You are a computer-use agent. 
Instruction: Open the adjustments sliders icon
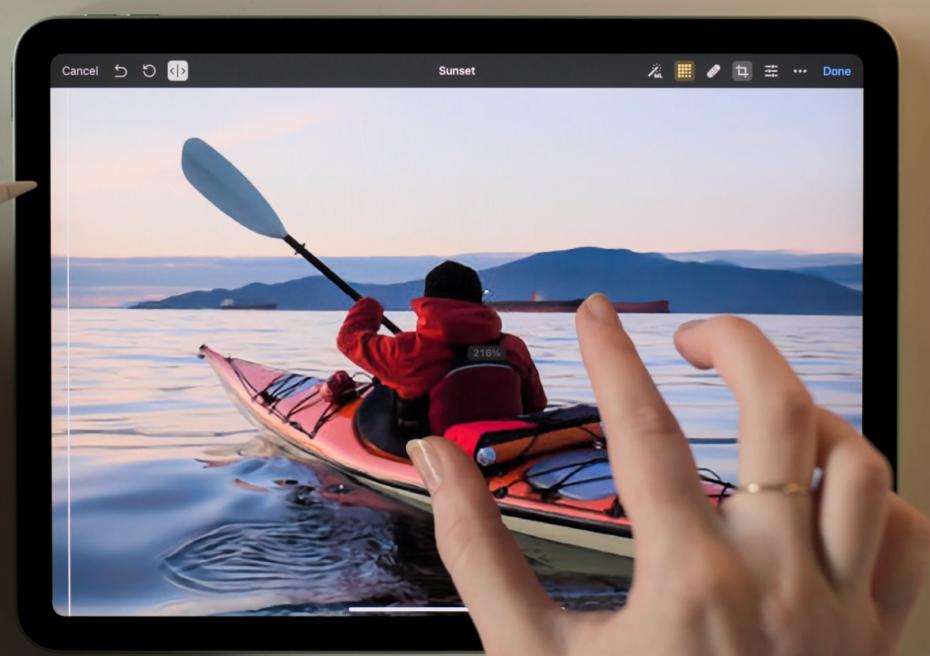[x=771, y=71]
